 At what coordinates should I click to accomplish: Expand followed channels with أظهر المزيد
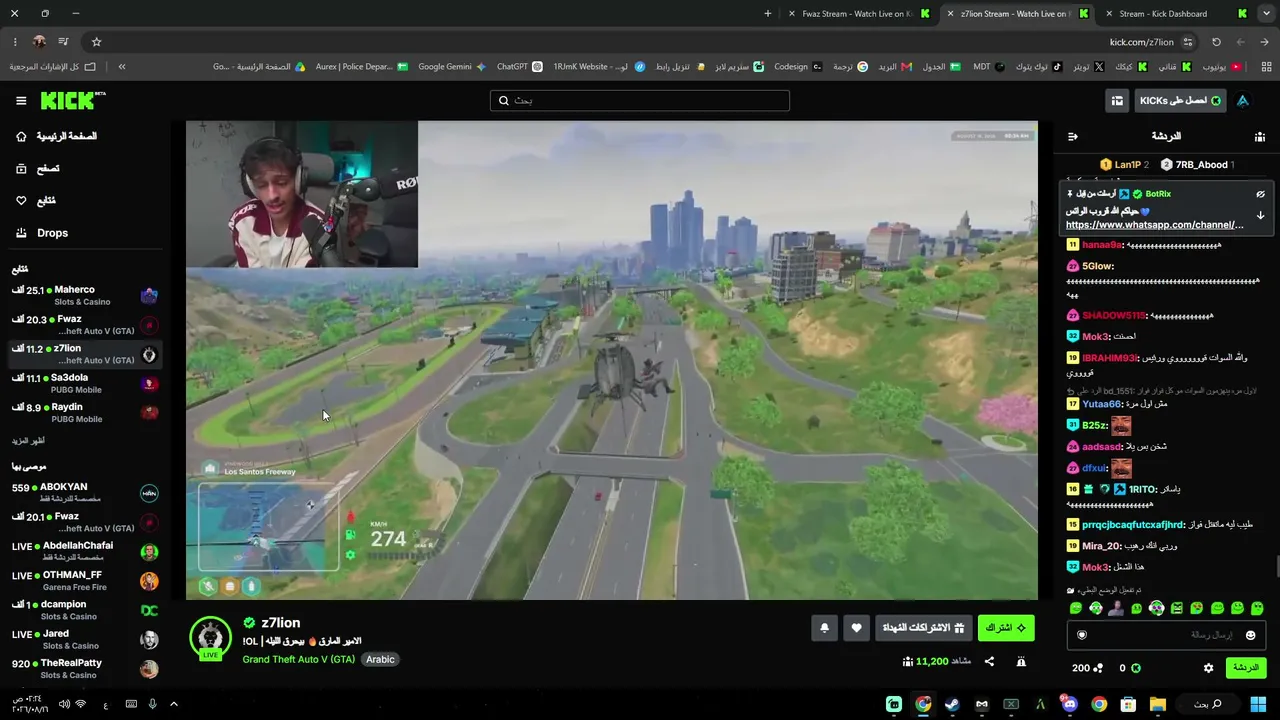pyautogui.click(x=28, y=441)
